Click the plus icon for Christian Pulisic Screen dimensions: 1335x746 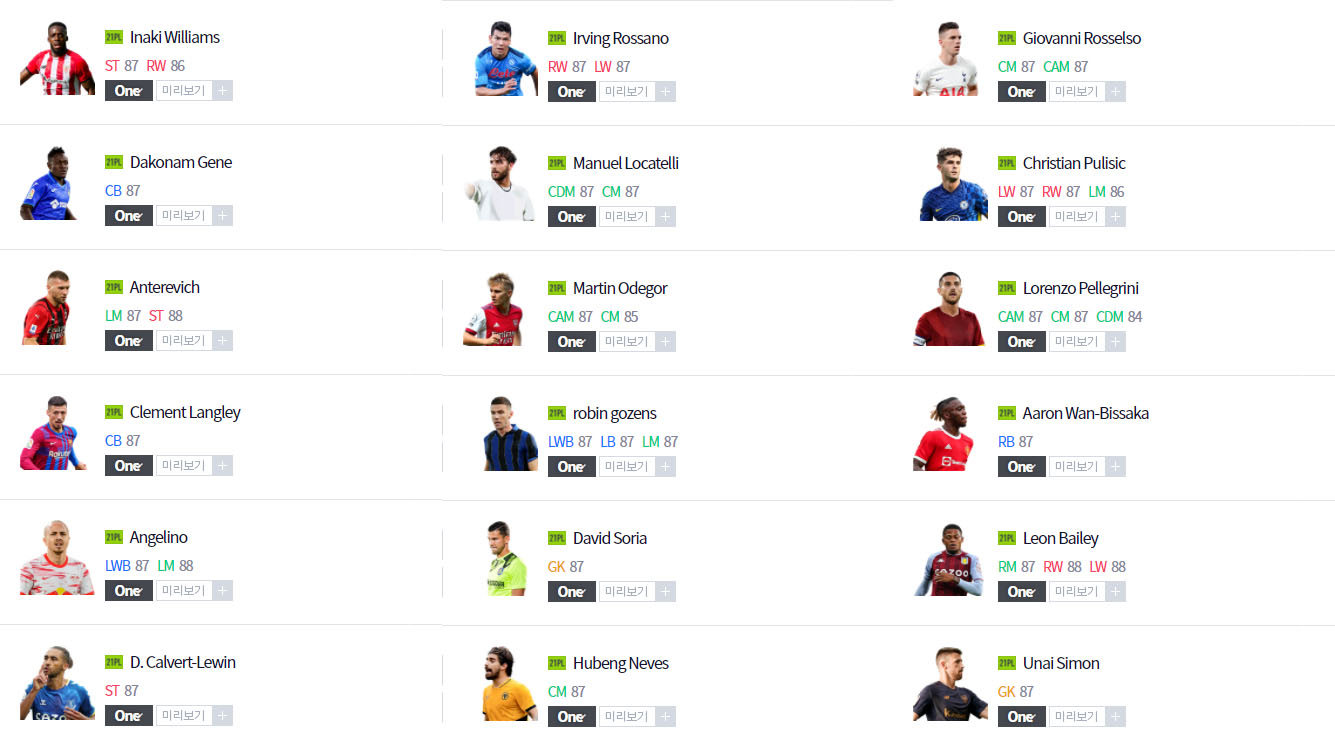tap(1116, 216)
